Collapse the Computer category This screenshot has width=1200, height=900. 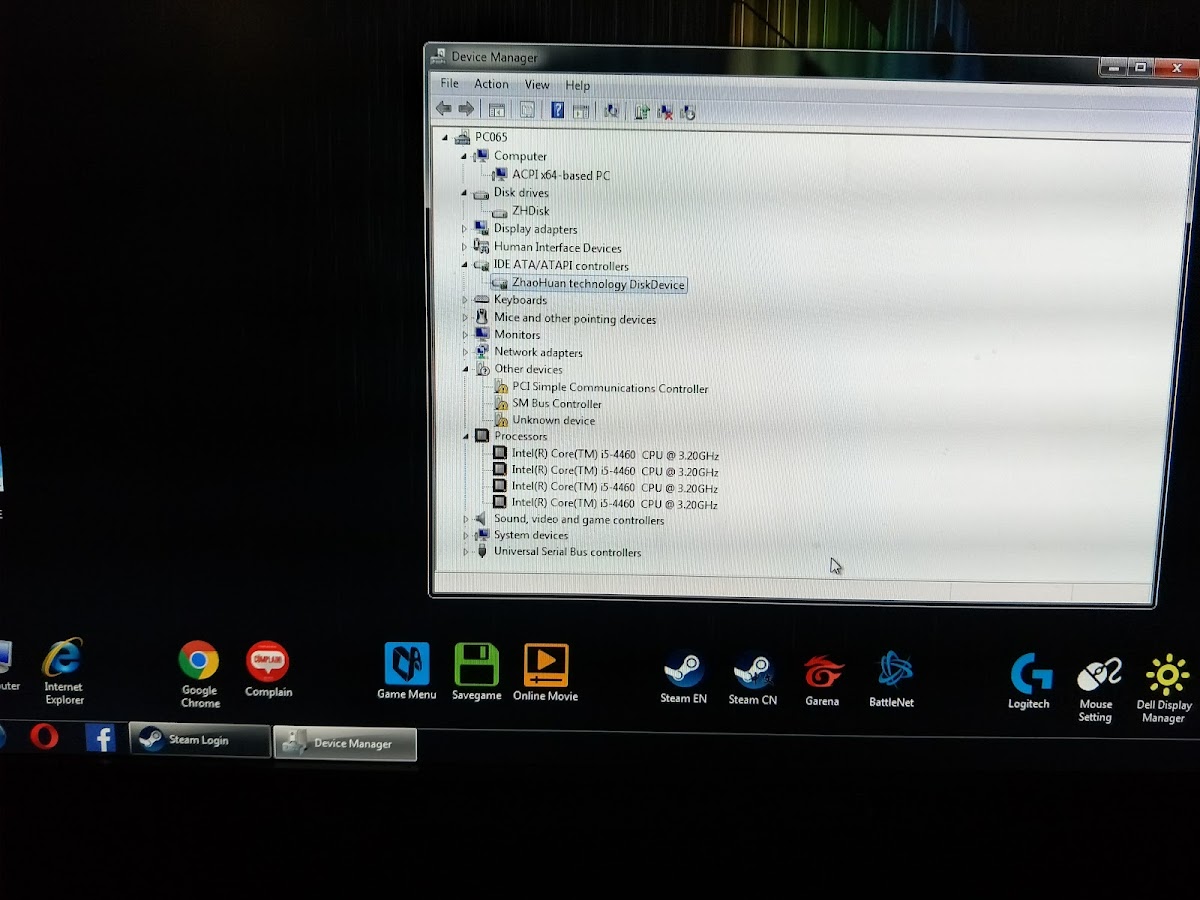tap(464, 156)
